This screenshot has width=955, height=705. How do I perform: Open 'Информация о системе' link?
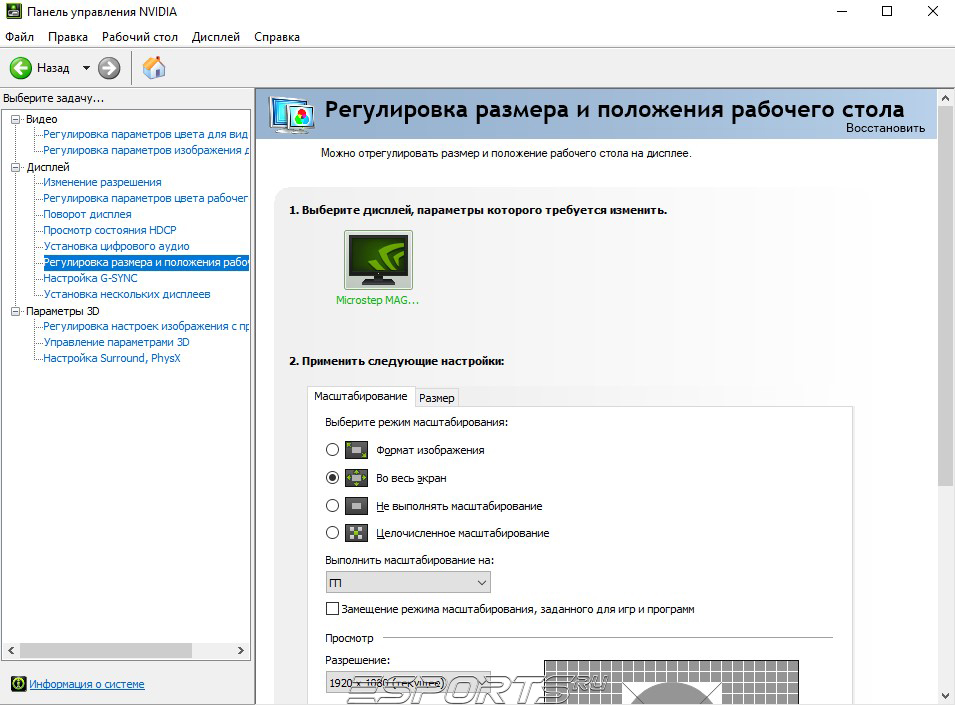[86, 684]
